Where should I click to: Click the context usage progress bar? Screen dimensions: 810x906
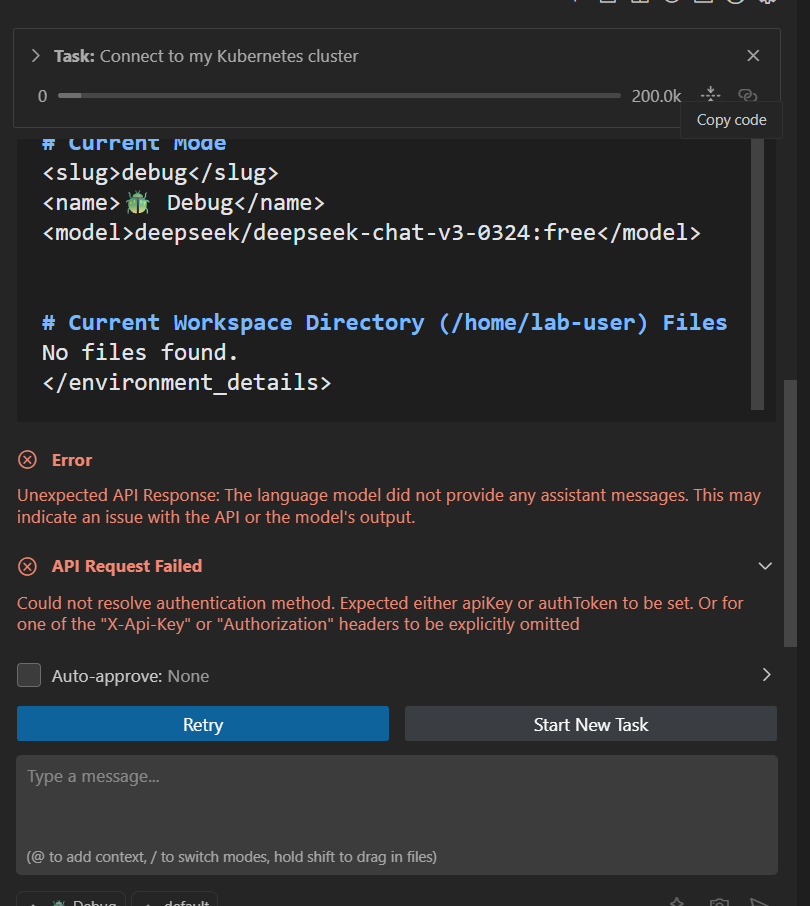[x=338, y=96]
